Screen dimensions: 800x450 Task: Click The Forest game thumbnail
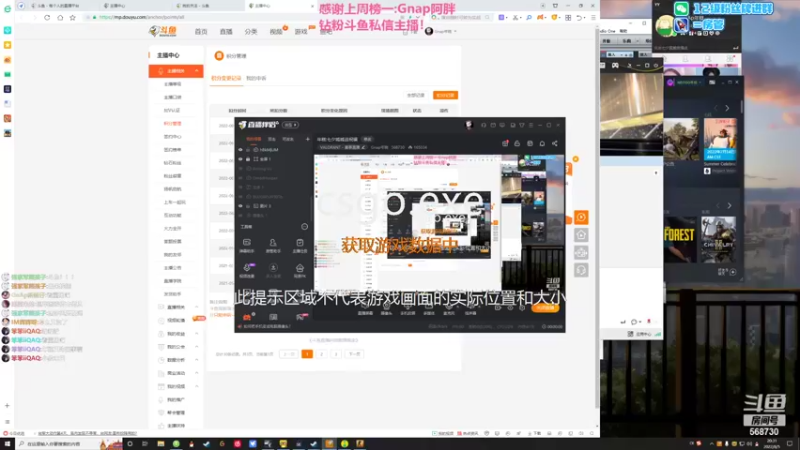680,240
